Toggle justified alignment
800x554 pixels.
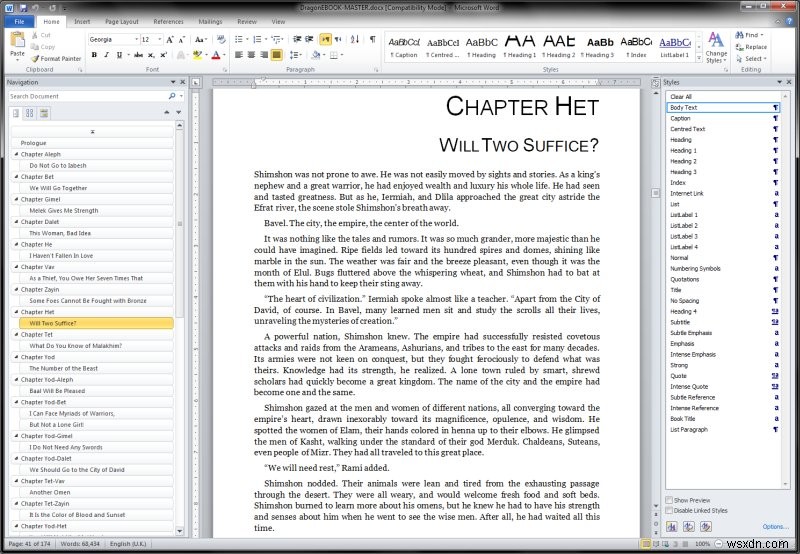click(x=276, y=55)
